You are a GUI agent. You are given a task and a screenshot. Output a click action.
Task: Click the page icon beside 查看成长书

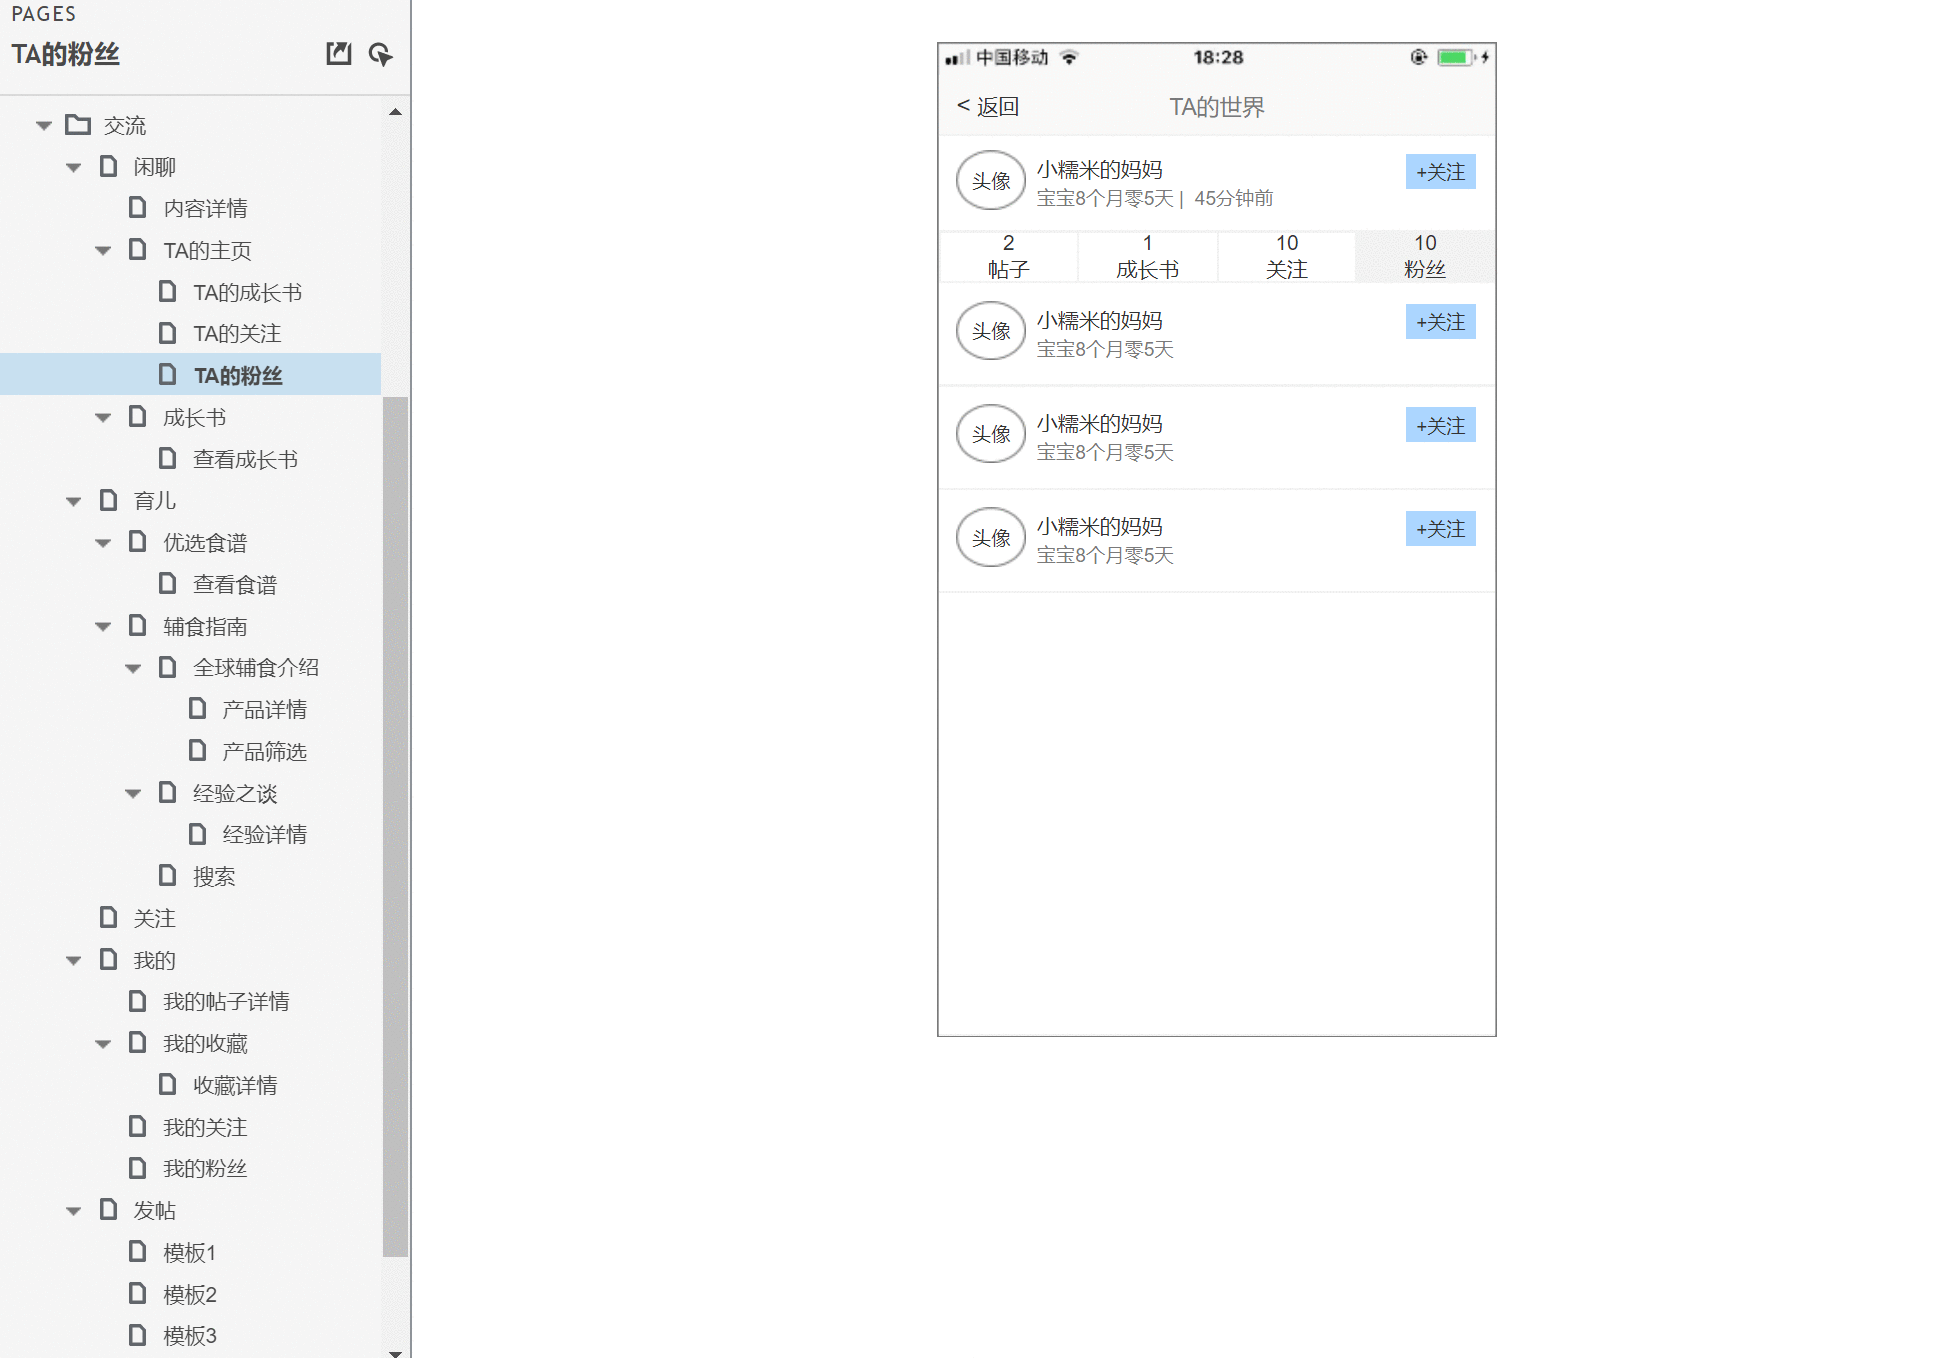168,458
